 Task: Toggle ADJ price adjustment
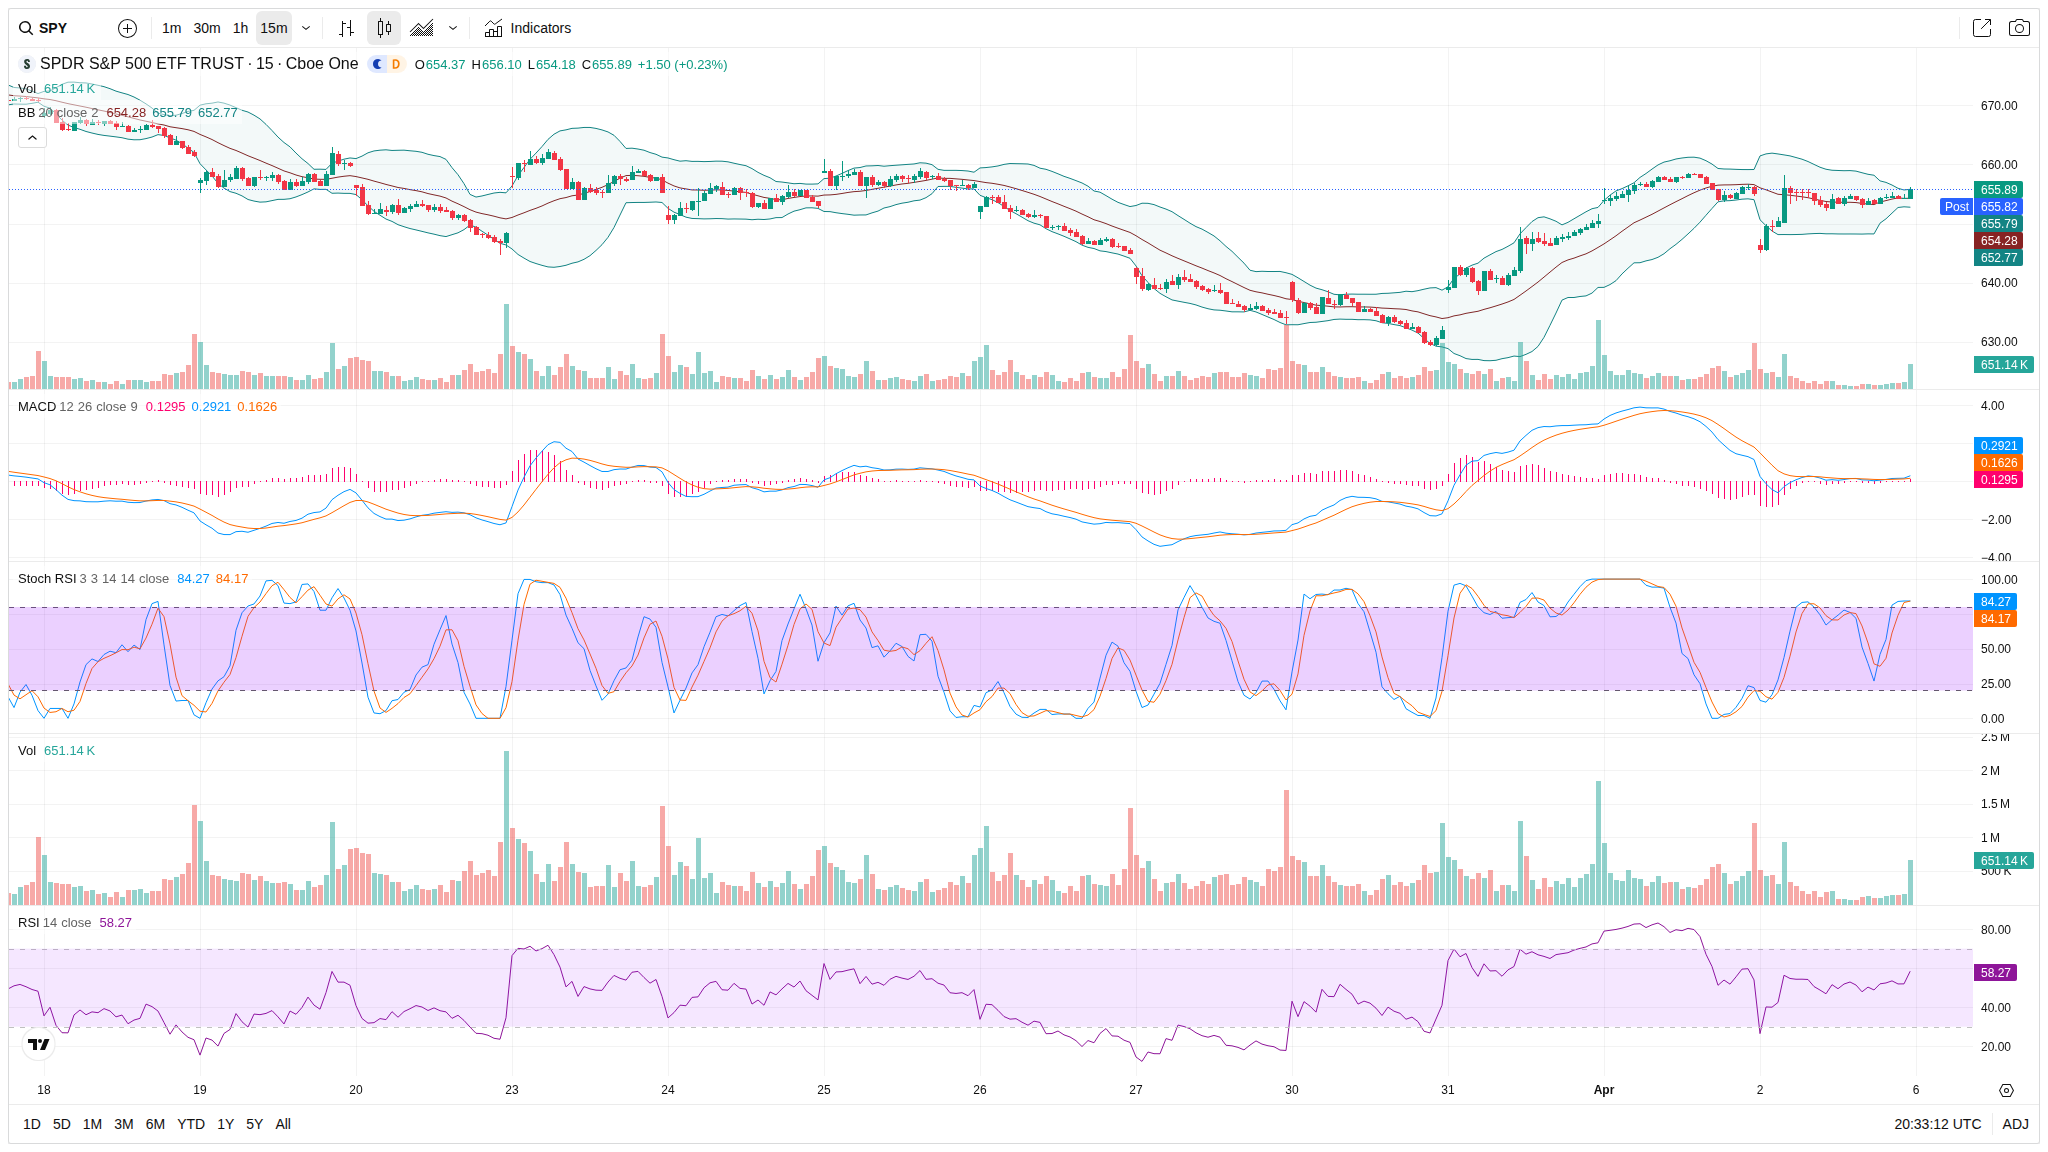point(2015,1124)
